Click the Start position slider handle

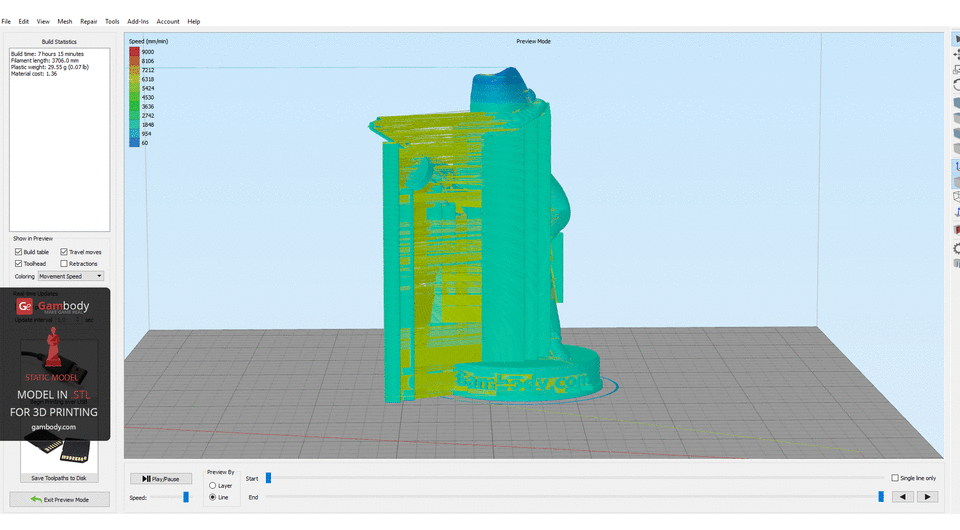coord(268,478)
